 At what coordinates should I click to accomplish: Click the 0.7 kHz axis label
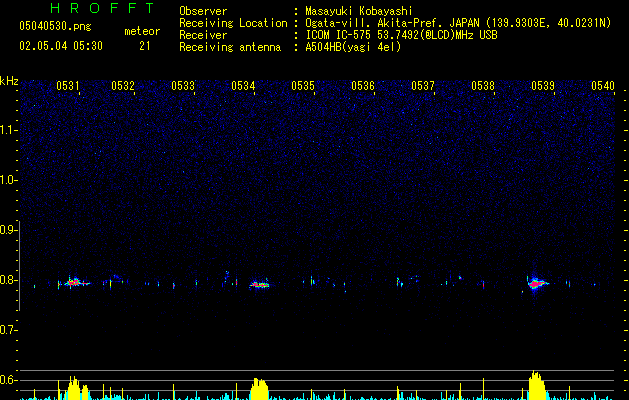(8, 330)
